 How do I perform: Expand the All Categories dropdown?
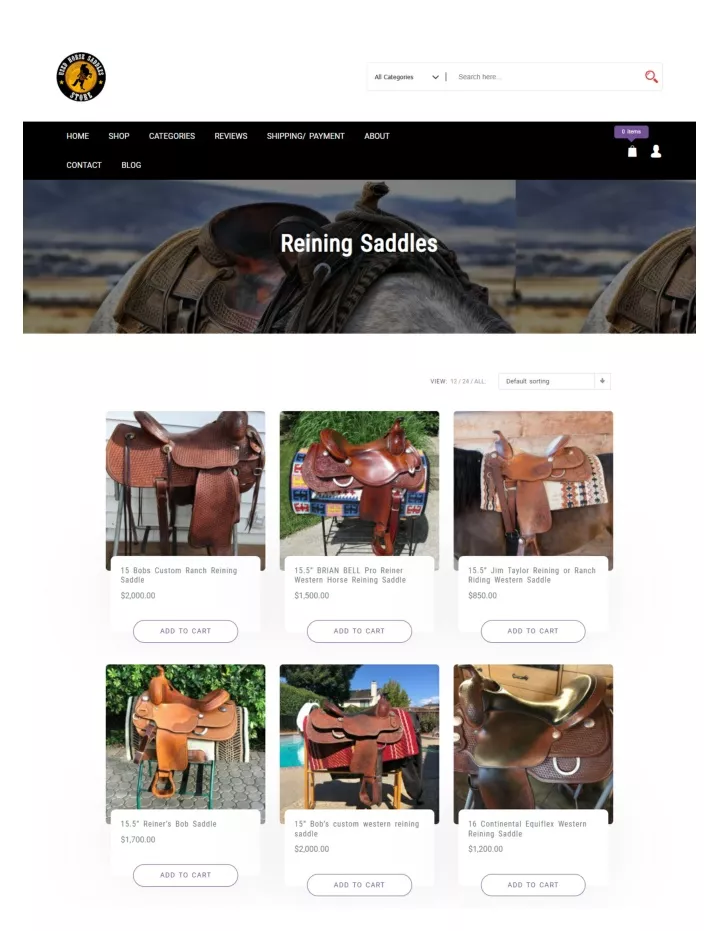tap(407, 77)
